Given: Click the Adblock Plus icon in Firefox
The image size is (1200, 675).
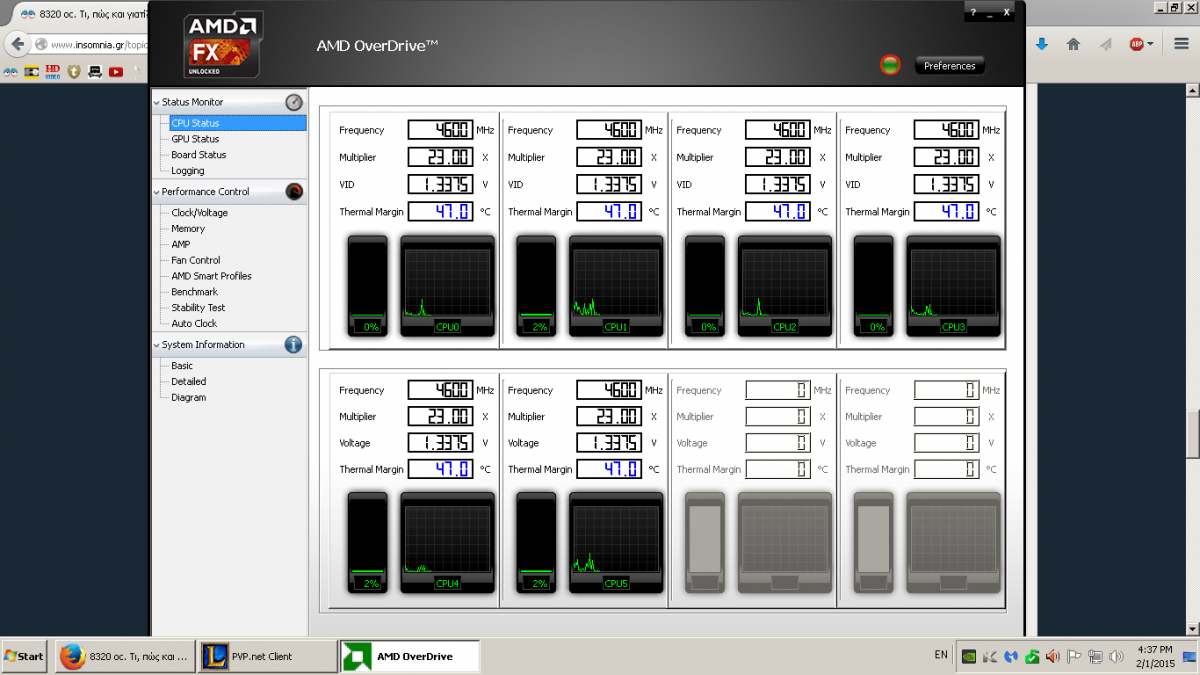Looking at the screenshot, I should tap(1137, 44).
